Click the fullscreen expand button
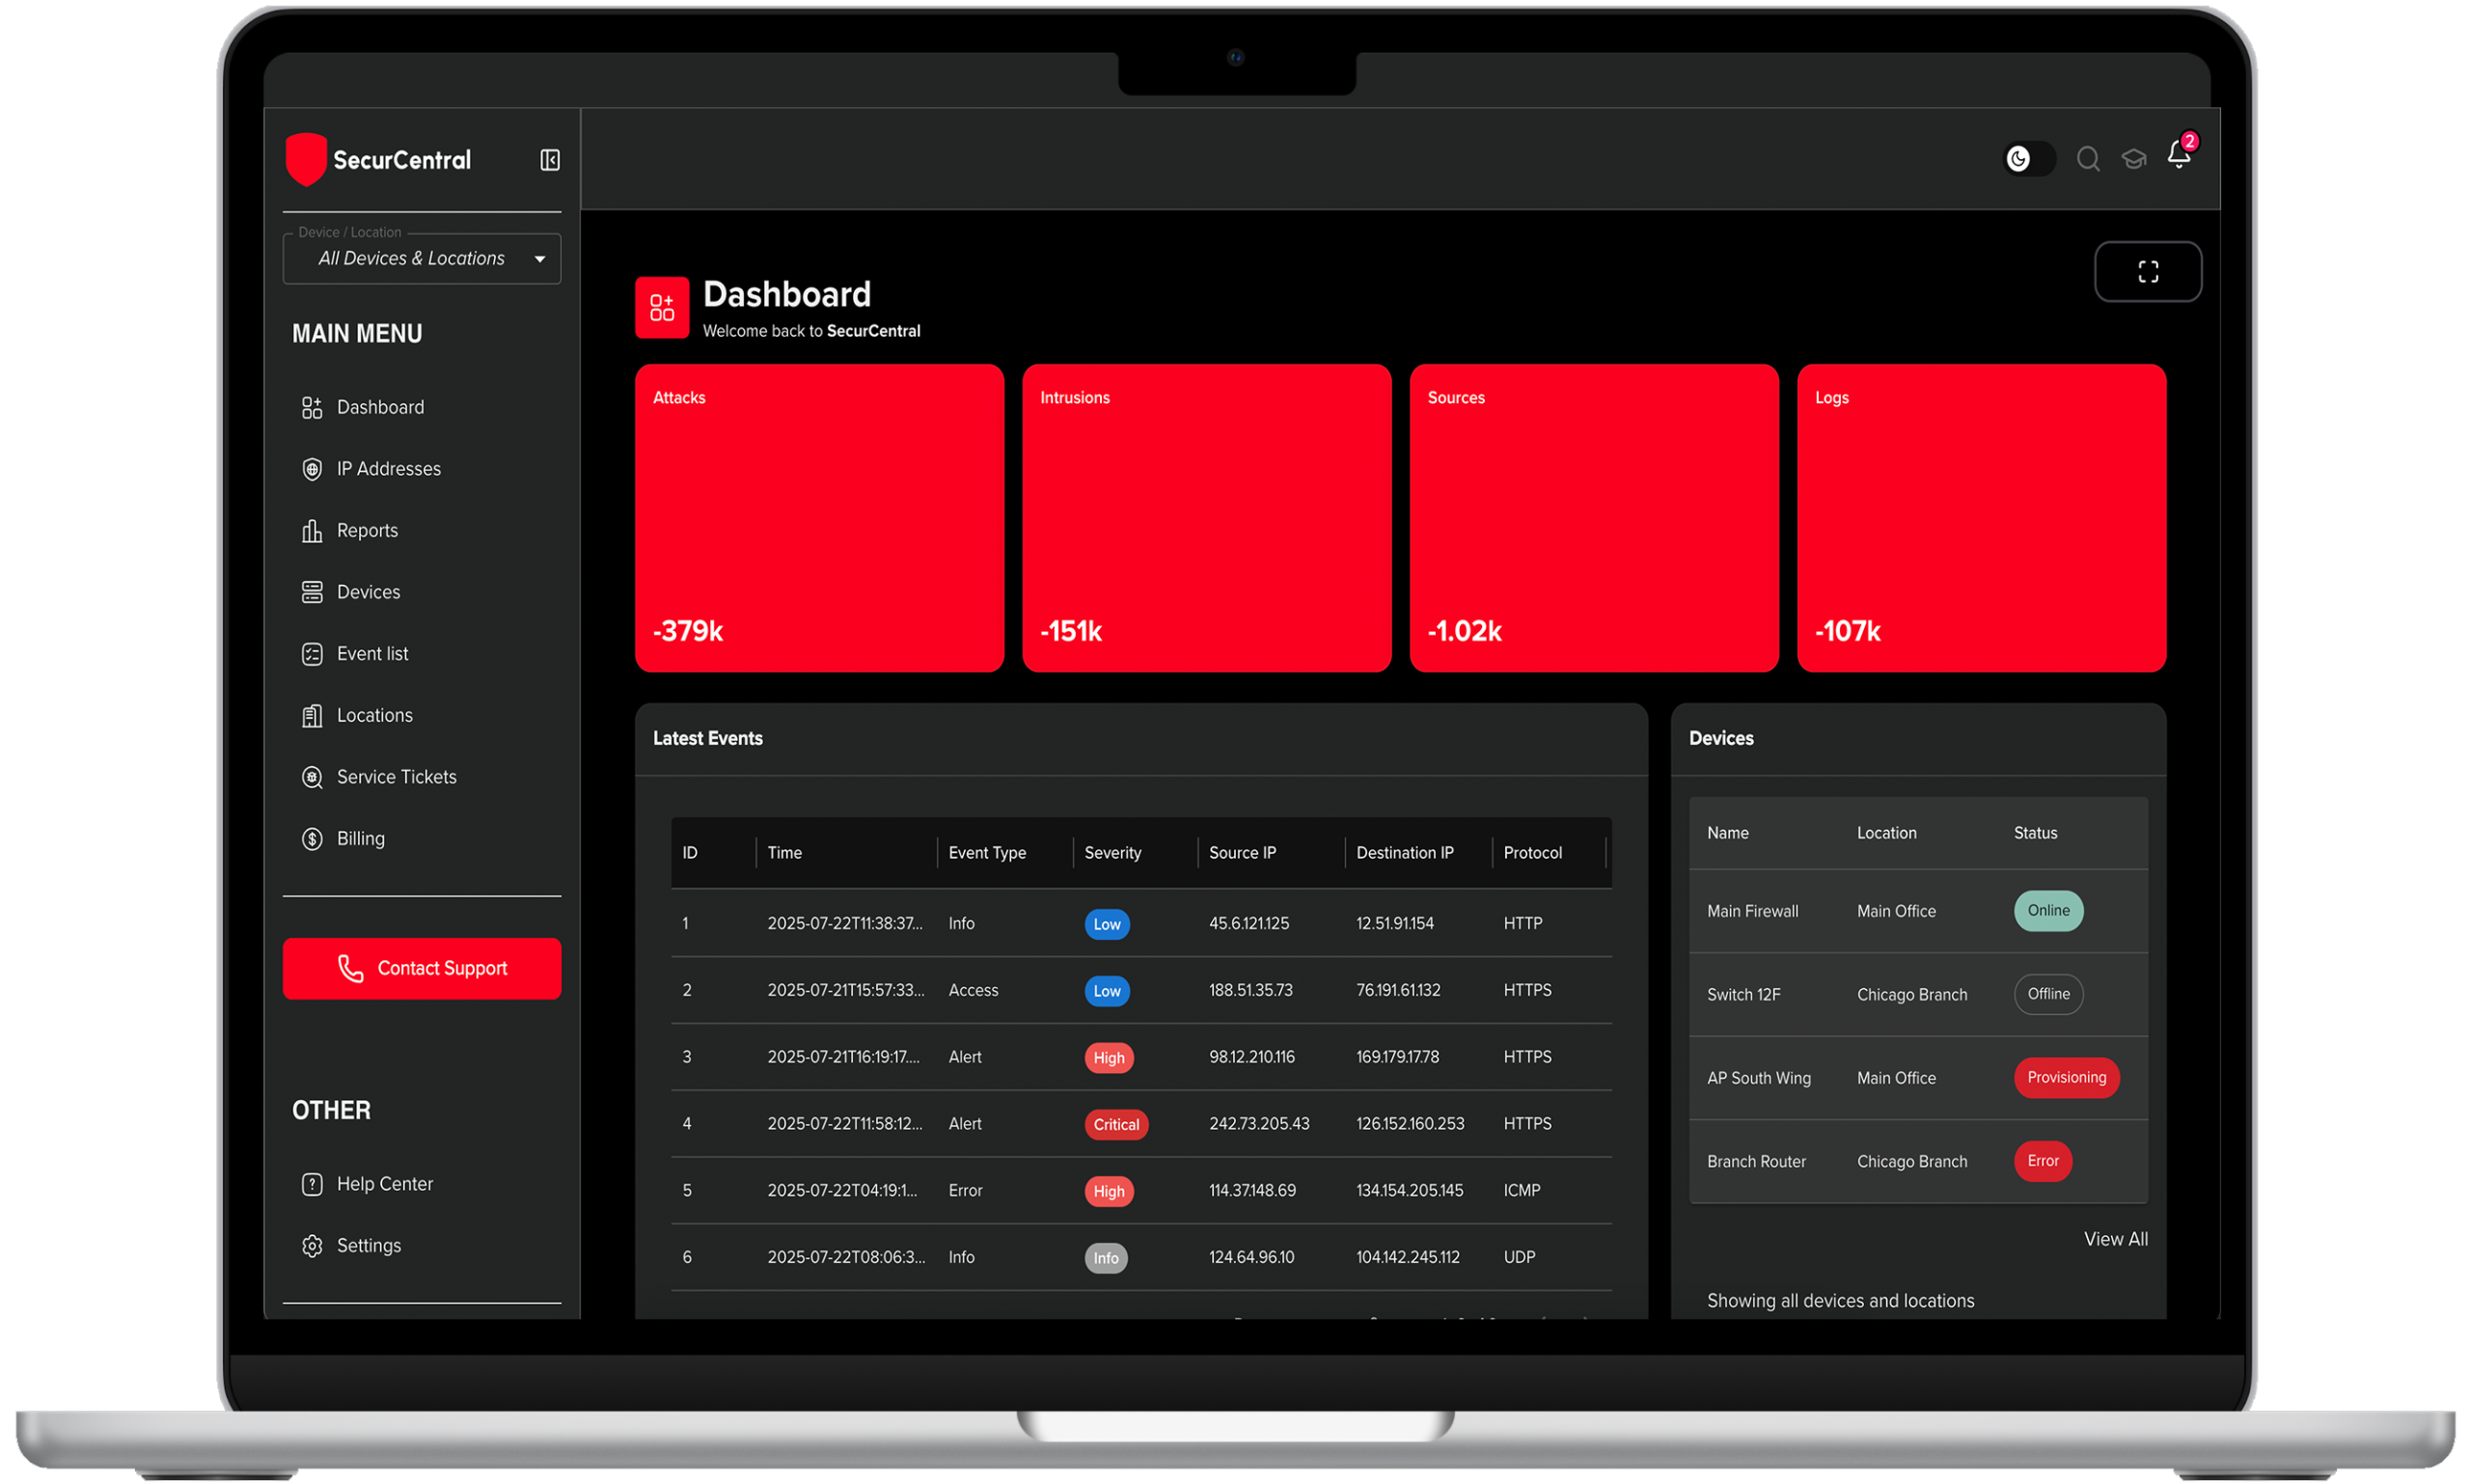Viewport: 2470px width, 1484px height. (2147, 271)
